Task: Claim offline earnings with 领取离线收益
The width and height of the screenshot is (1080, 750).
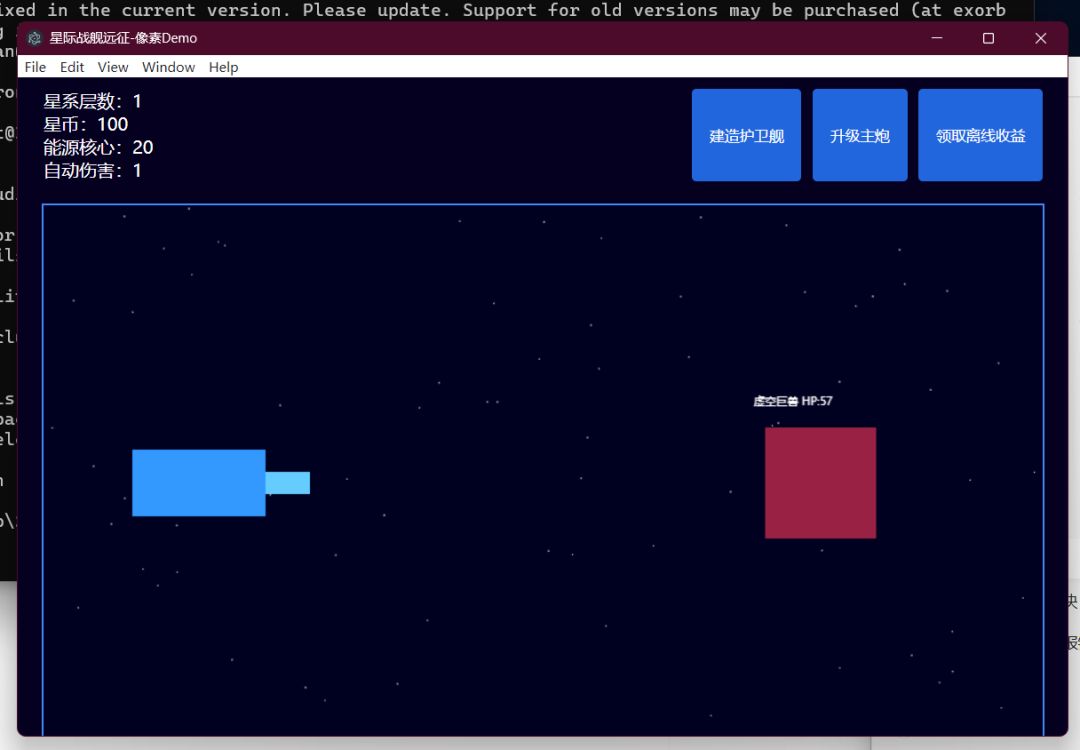Action: (980, 135)
